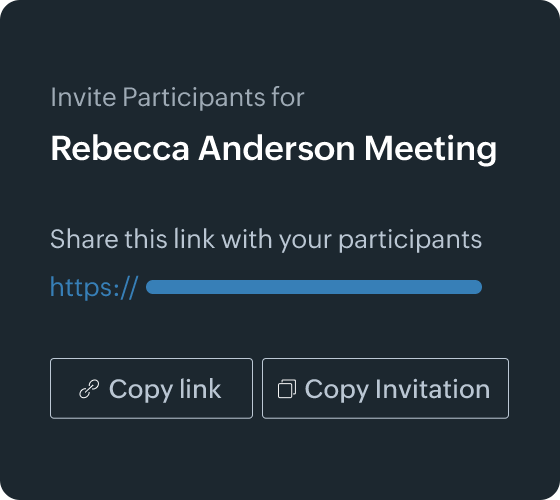
Task: Click the "Copy link" button label
Action: pyautogui.click(x=165, y=389)
